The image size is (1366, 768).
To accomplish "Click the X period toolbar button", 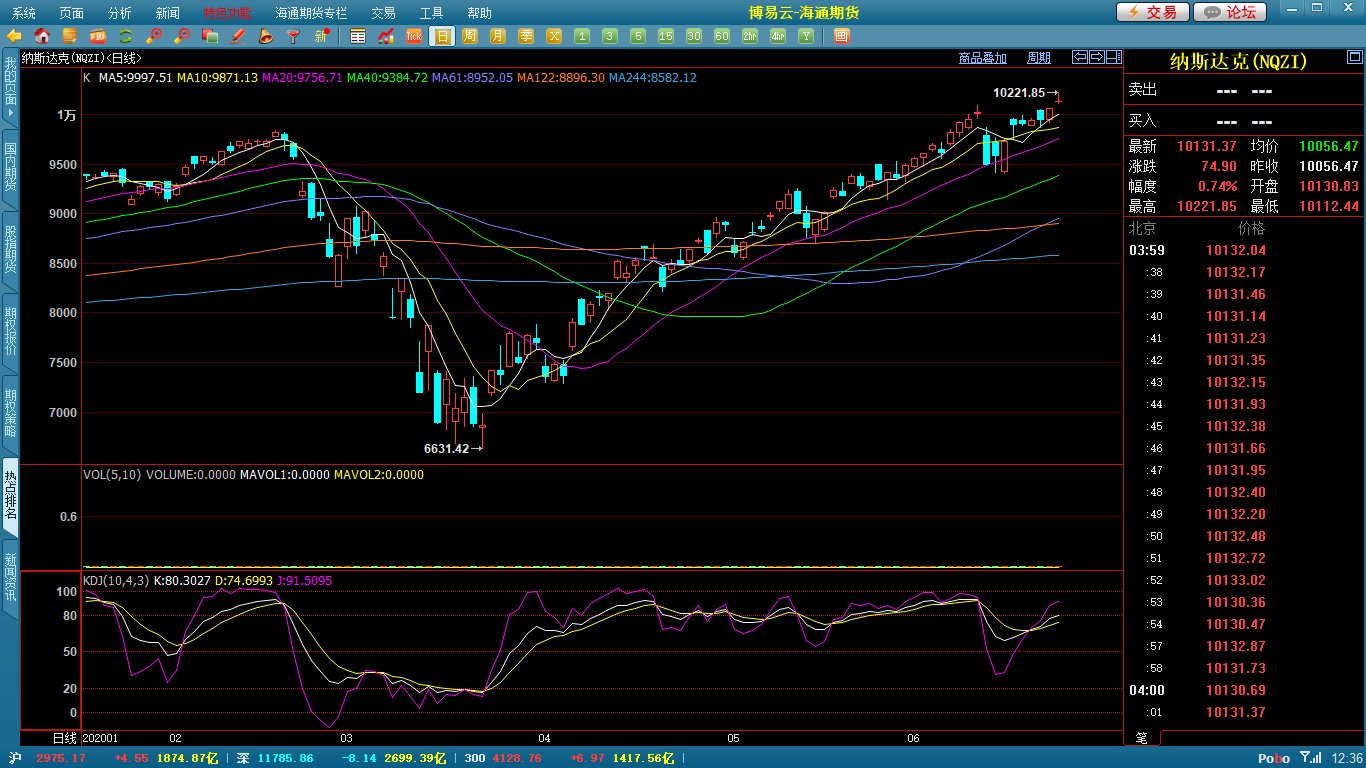I will tap(554, 36).
